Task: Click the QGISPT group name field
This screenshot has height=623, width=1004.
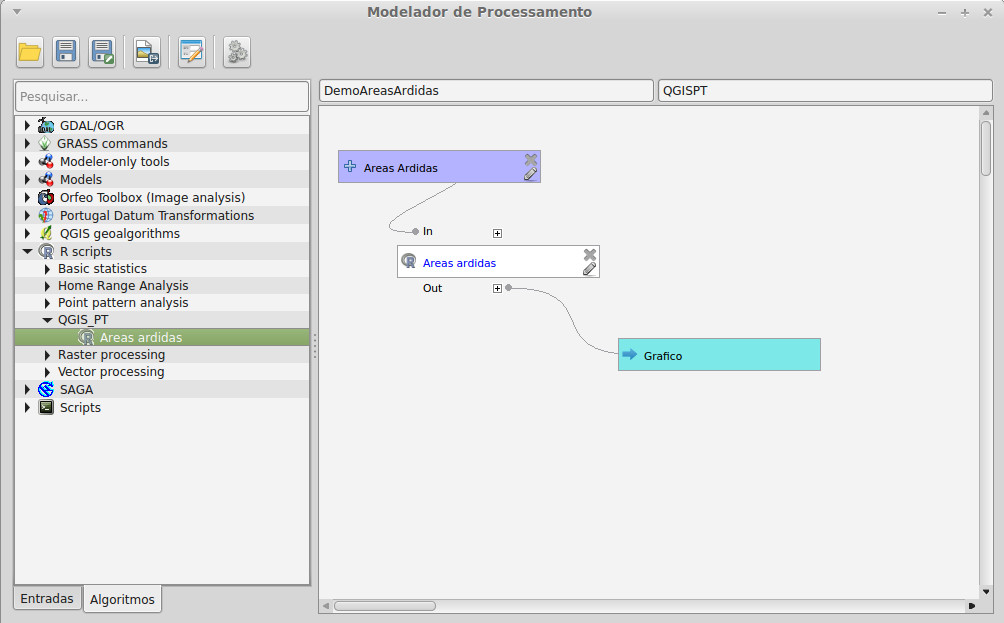Action: pos(825,90)
